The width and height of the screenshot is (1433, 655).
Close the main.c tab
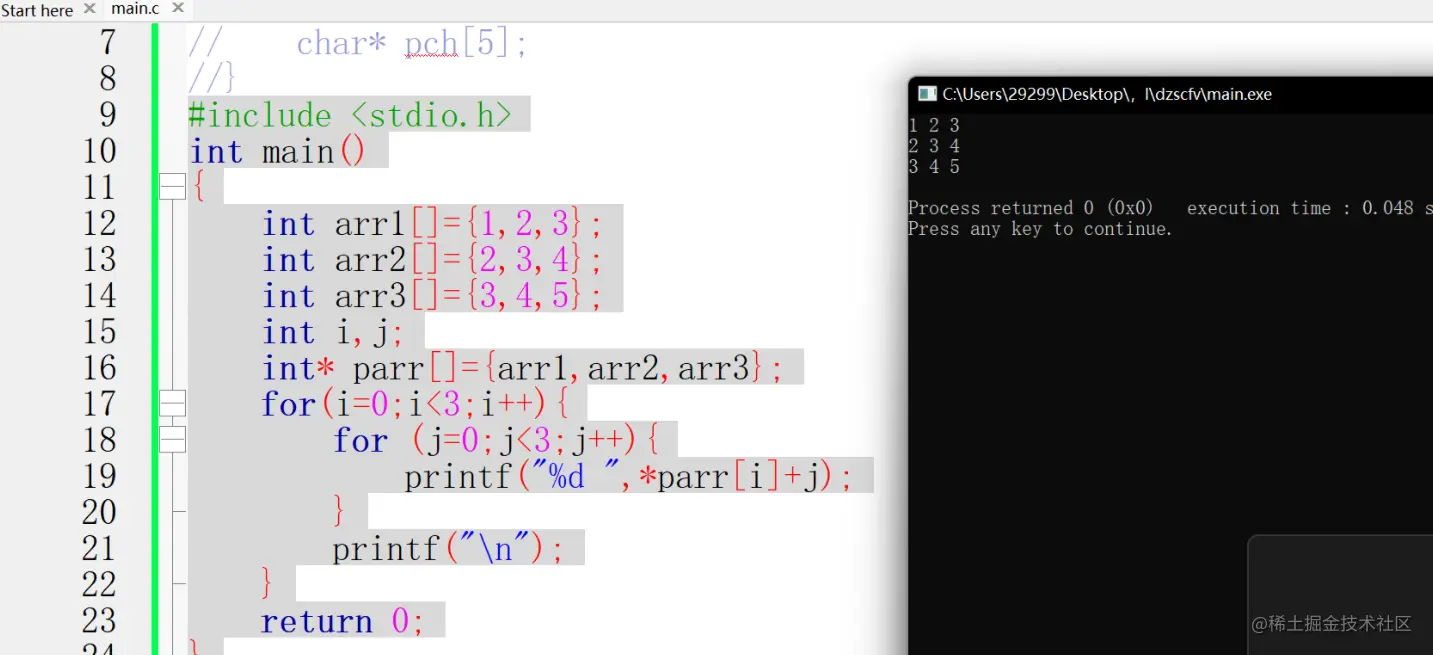(178, 8)
